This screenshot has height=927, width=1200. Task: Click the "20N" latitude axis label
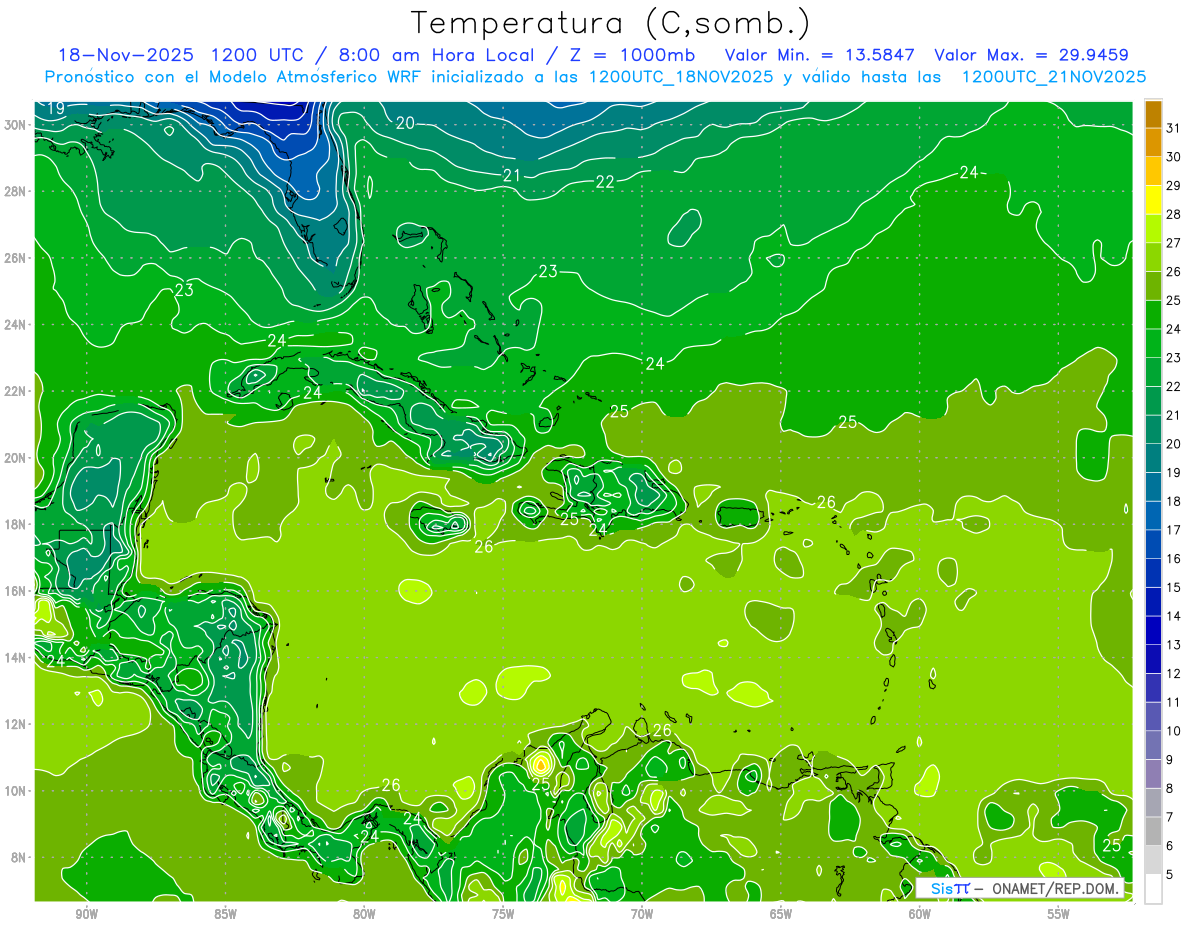pyautogui.click(x=15, y=458)
